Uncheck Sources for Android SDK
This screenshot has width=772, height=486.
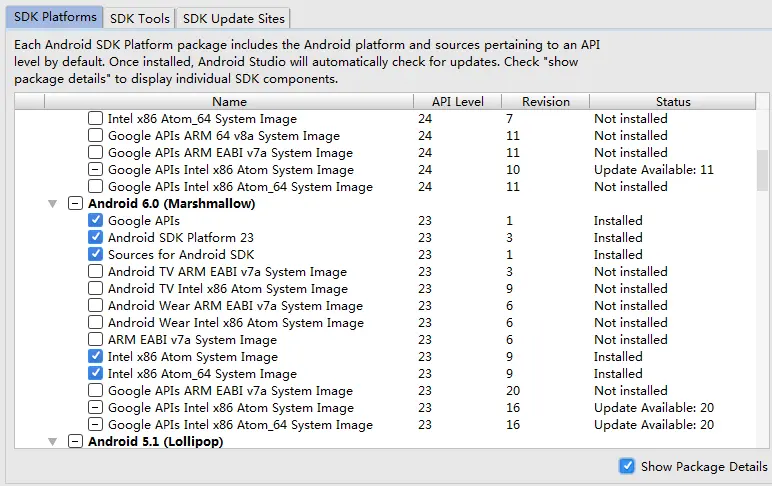point(95,254)
